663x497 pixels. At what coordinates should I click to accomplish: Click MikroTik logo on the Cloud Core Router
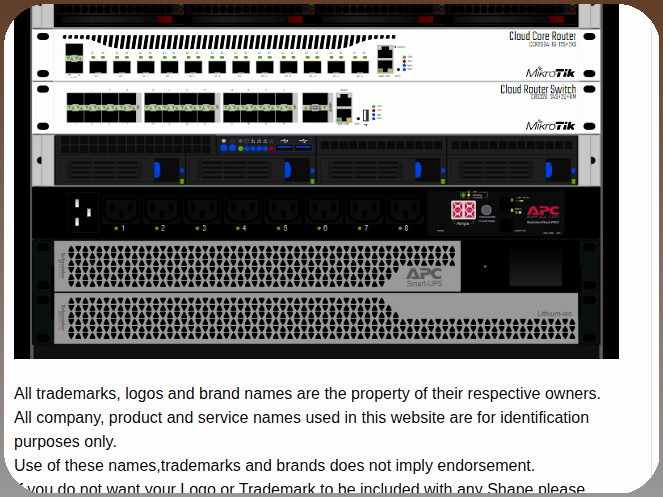pyautogui.click(x=550, y=73)
